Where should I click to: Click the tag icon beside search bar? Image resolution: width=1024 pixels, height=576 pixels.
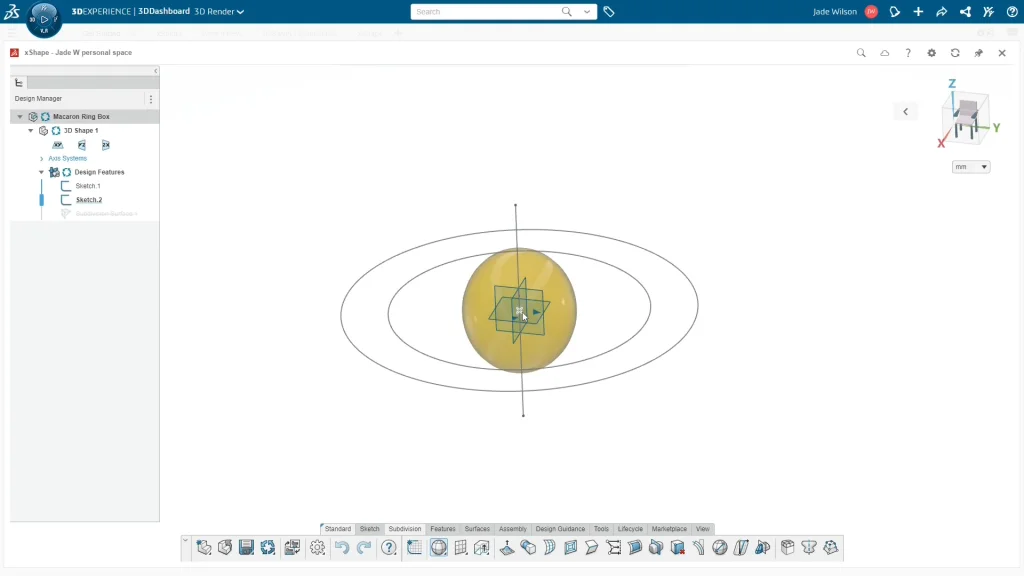coord(609,12)
